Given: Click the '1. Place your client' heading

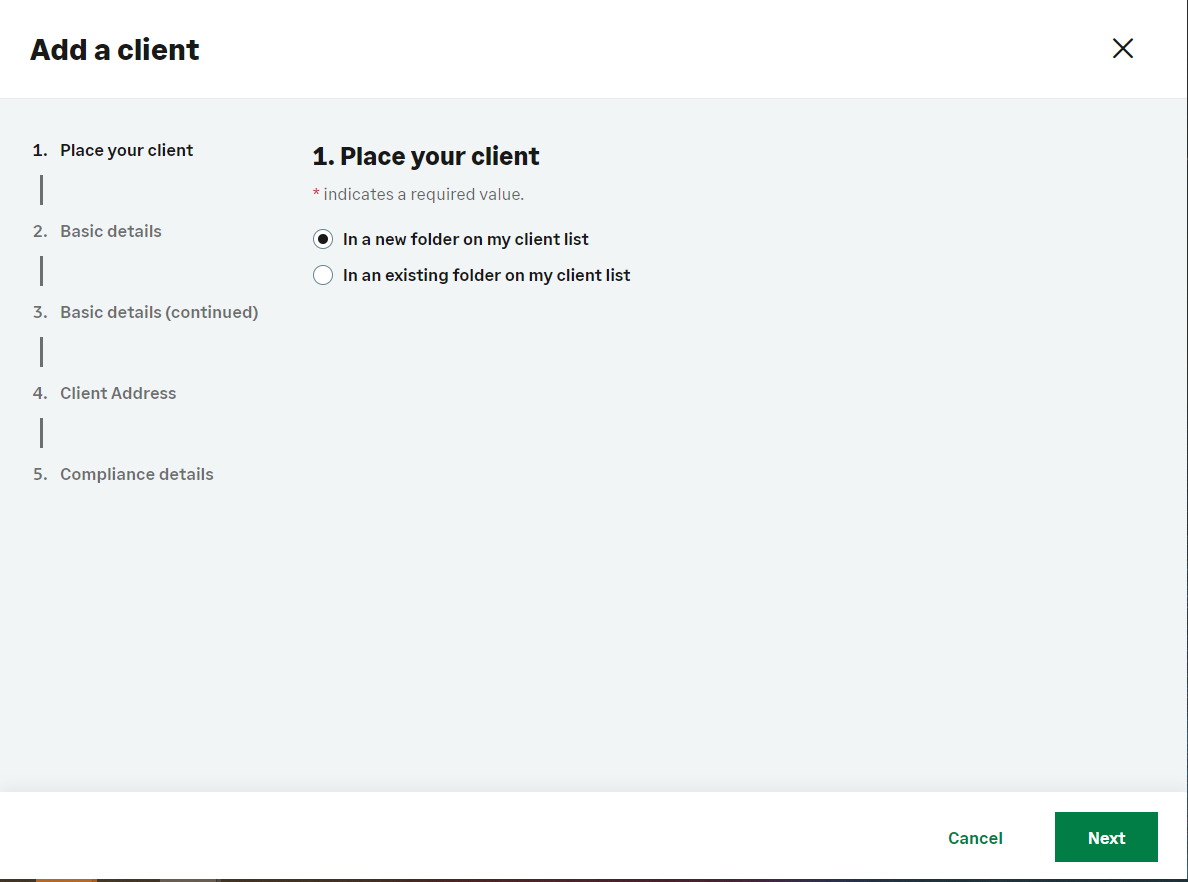Looking at the screenshot, I should 426,156.
